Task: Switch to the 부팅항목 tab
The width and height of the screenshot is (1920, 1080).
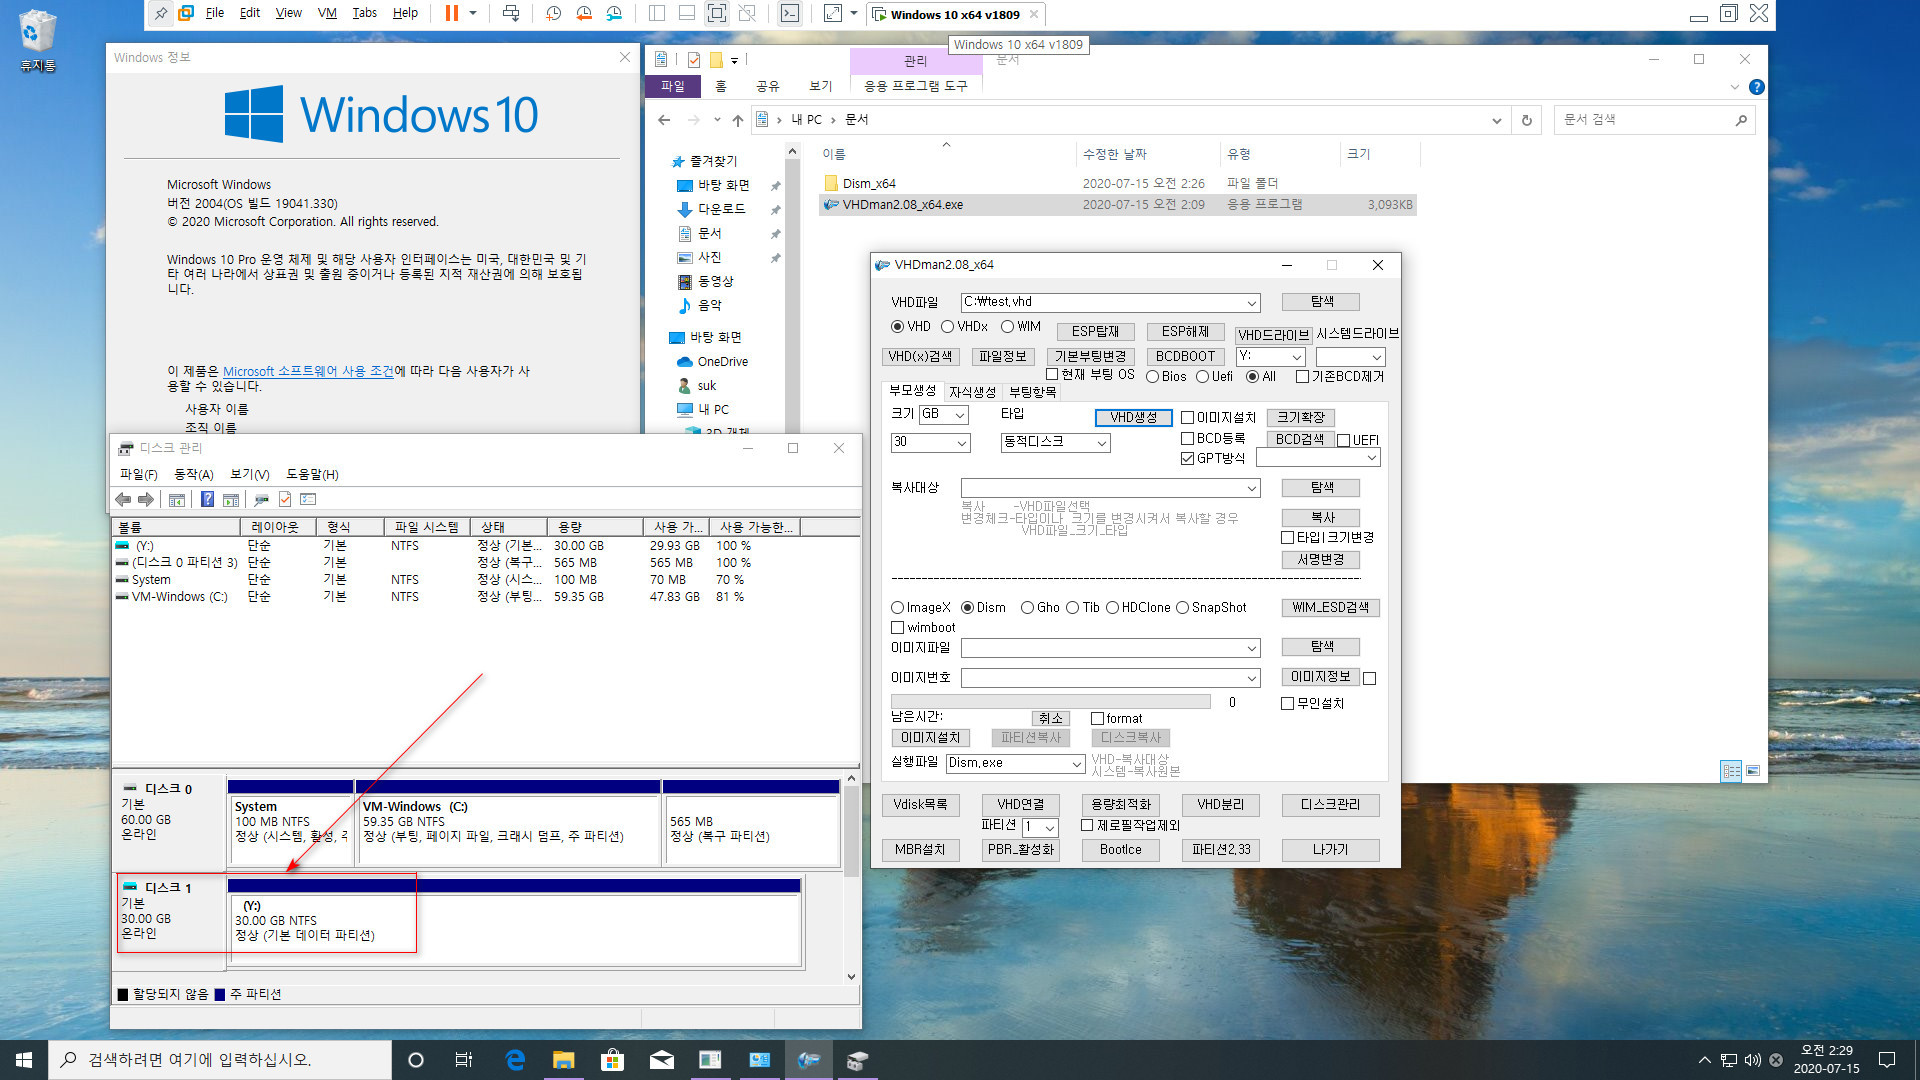Action: (1032, 392)
